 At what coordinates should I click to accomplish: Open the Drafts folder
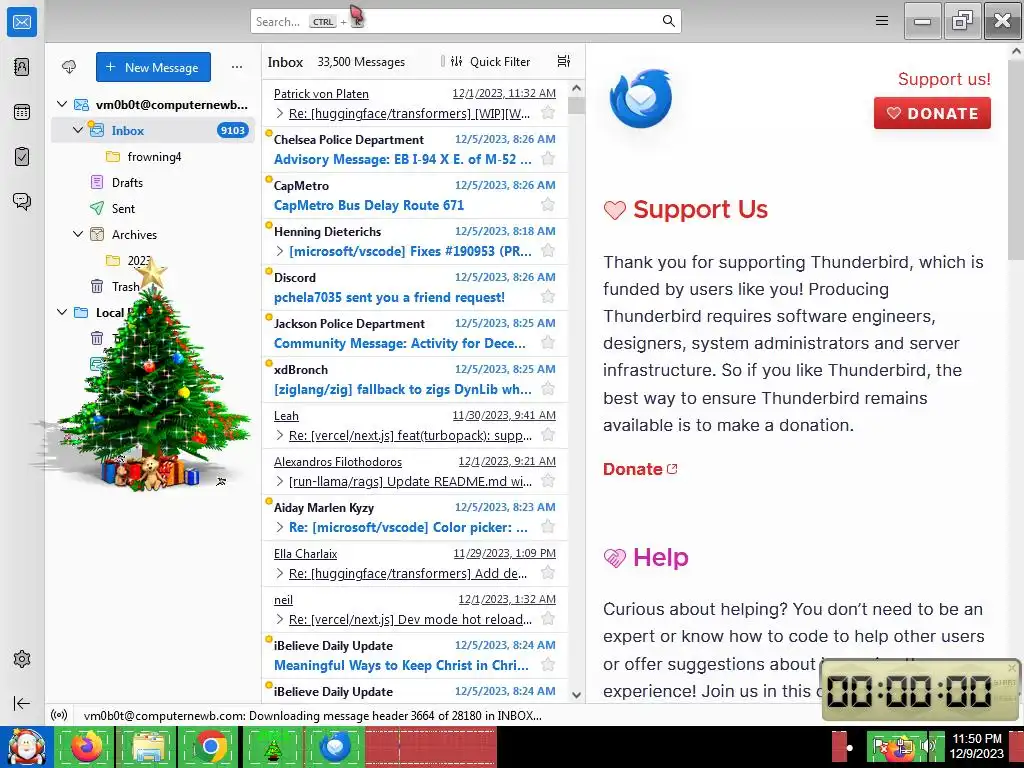click(153, 183)
